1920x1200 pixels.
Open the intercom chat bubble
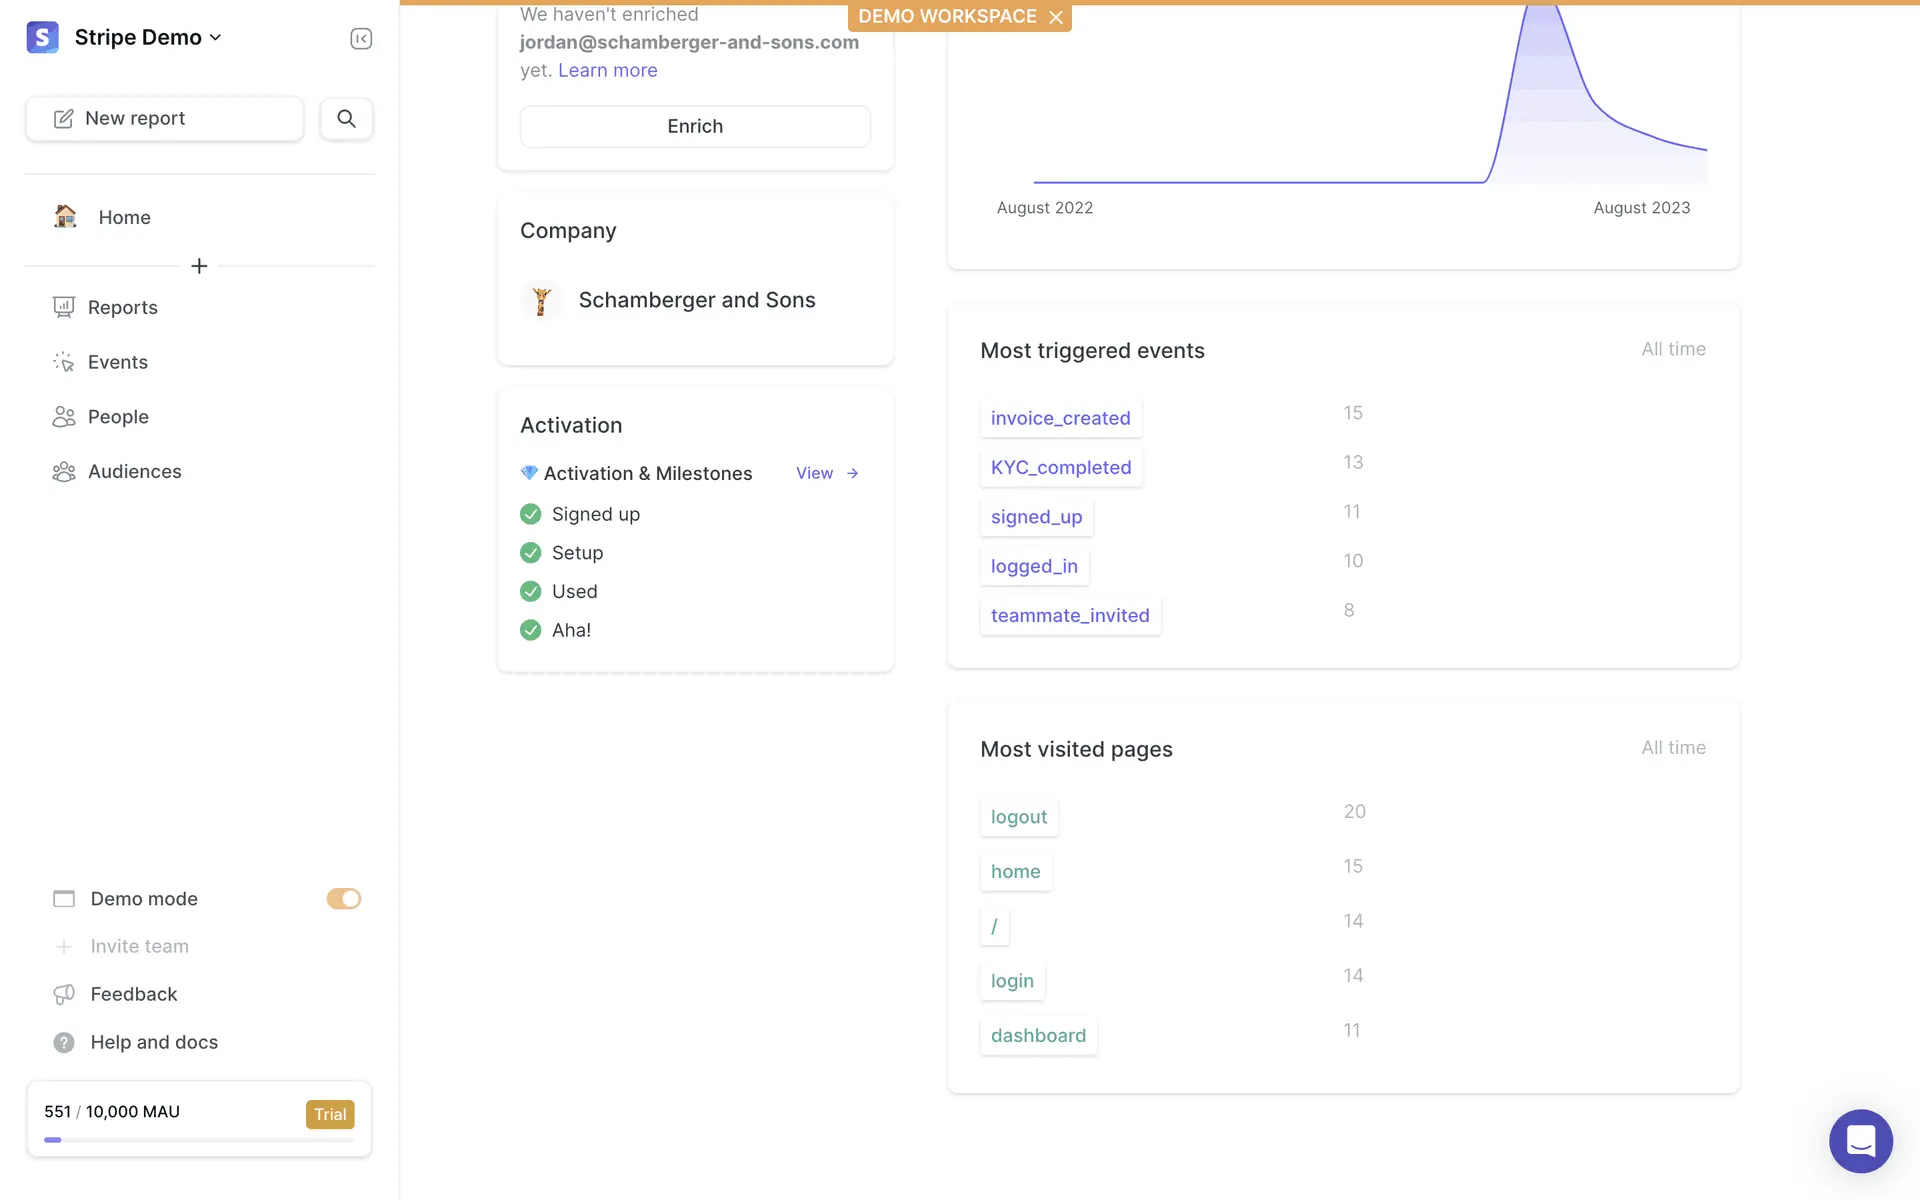pos(1860,1140)
